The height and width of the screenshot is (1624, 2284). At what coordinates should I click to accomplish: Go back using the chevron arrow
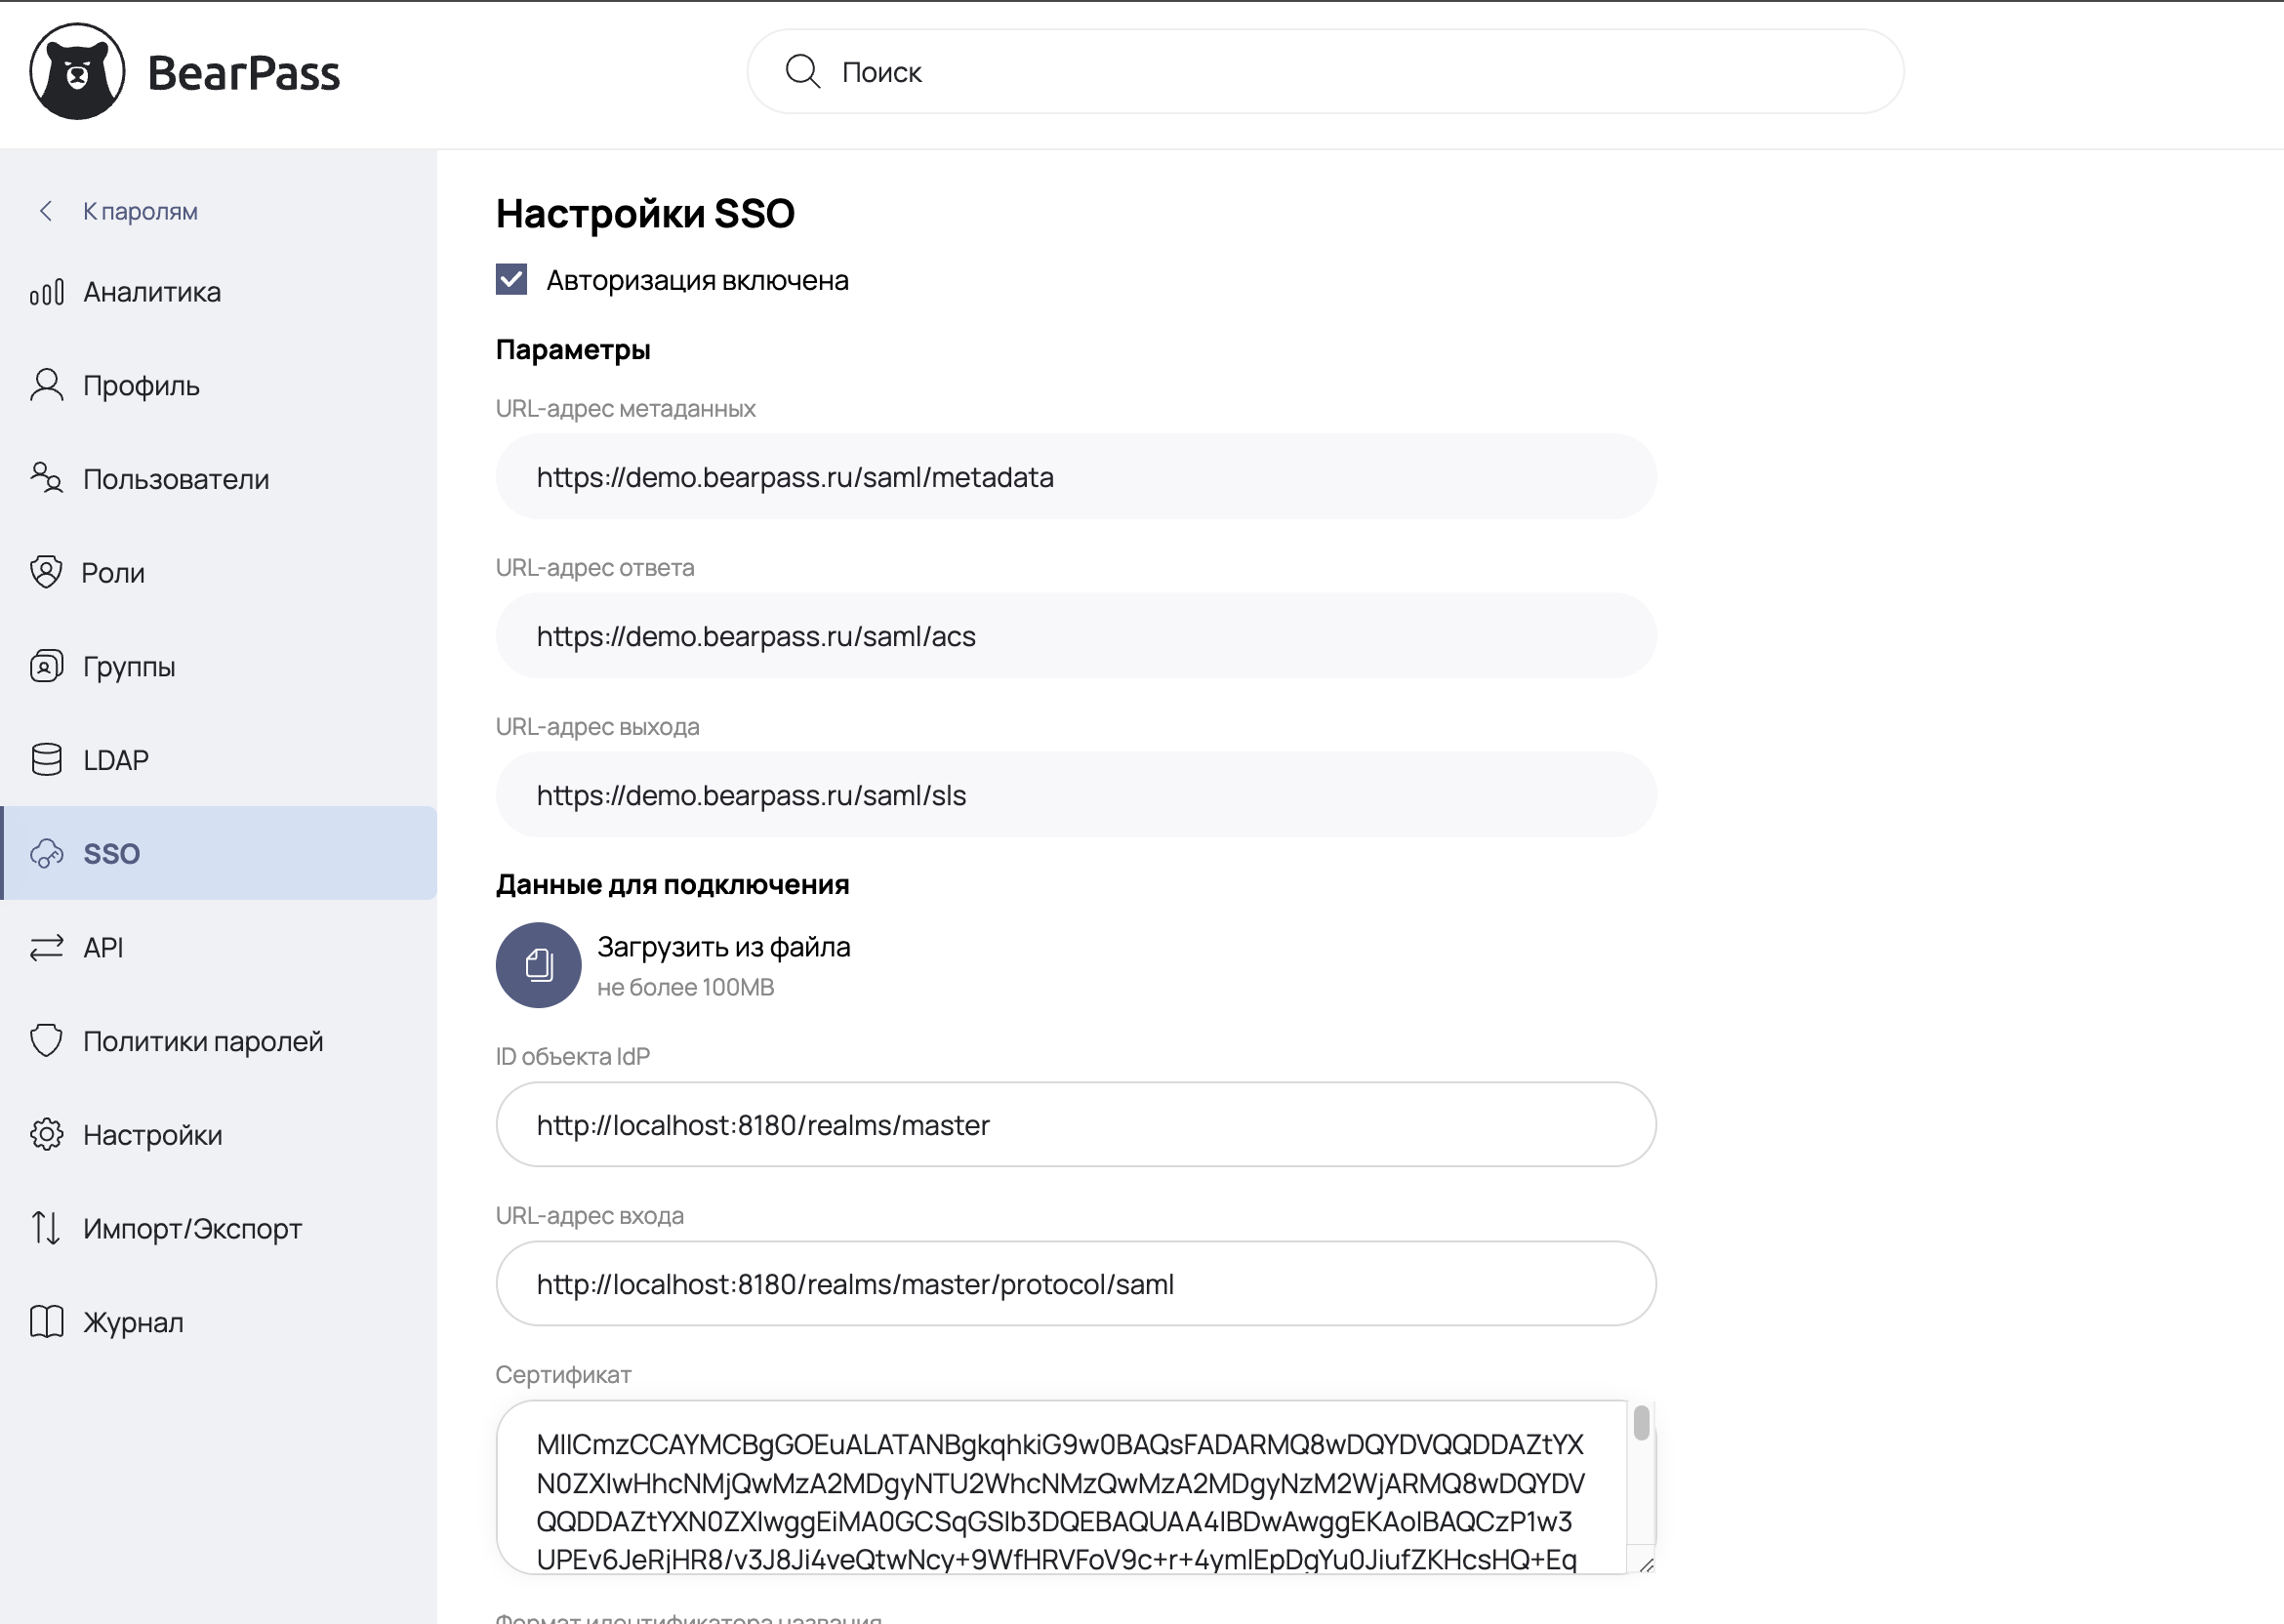click(45, 211)
